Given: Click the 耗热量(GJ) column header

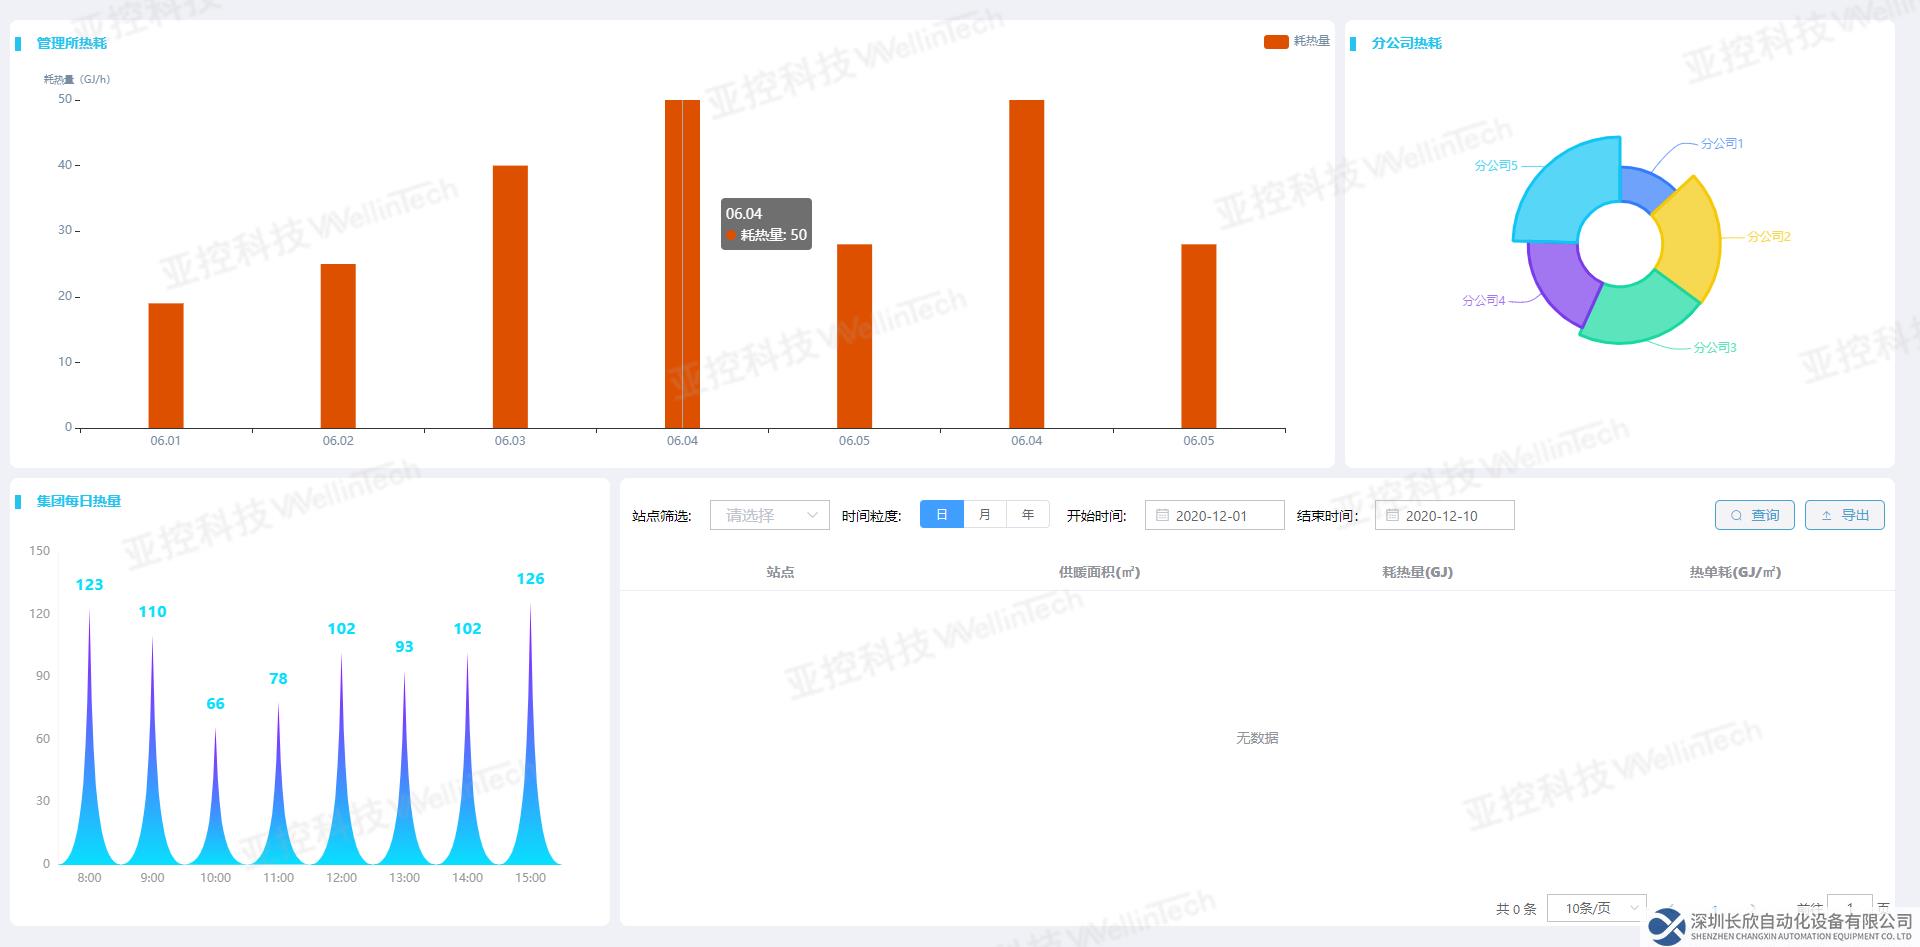Looking at the screenshot, I should click(x=1417, y=572).
